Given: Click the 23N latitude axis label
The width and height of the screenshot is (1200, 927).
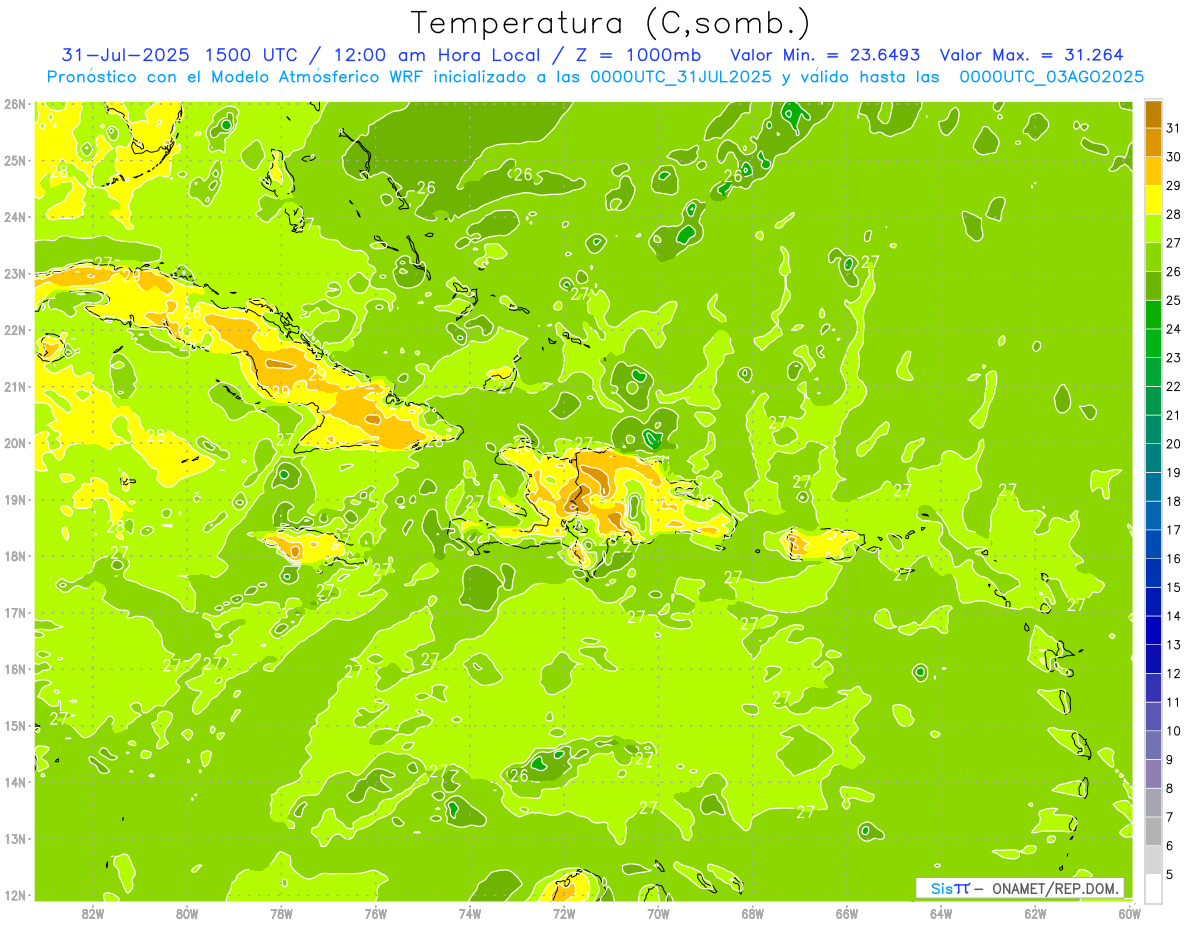Looking at the screenshot, I should pos(14,274).
